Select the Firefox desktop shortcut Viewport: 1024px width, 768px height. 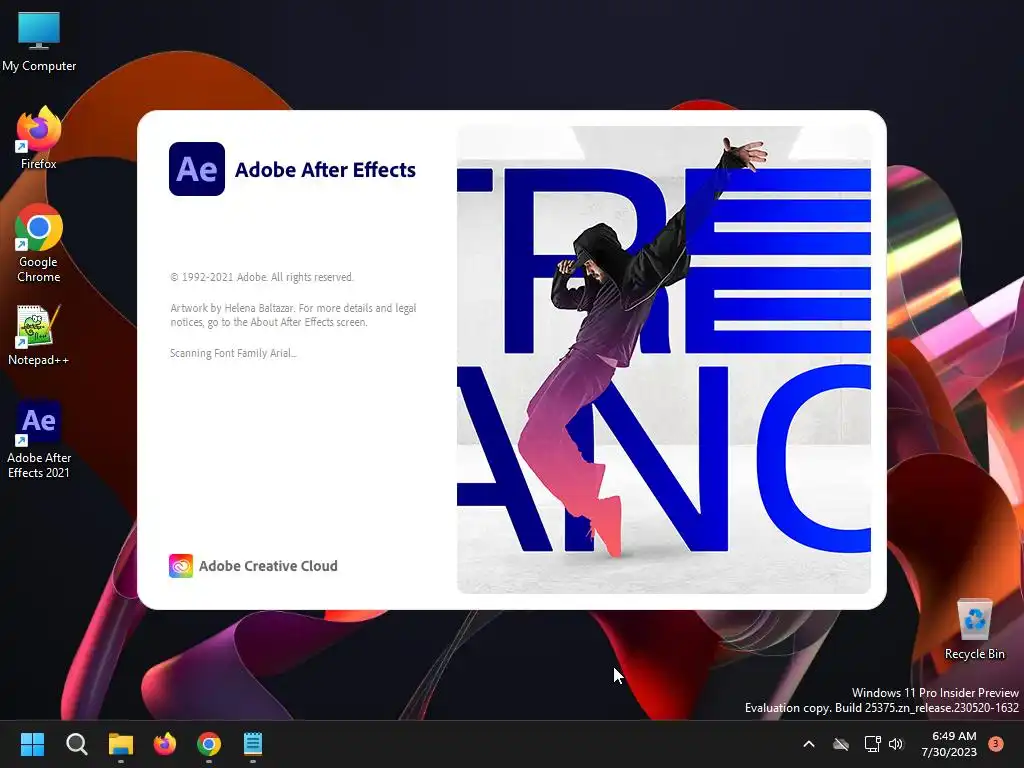pos(39,138)
